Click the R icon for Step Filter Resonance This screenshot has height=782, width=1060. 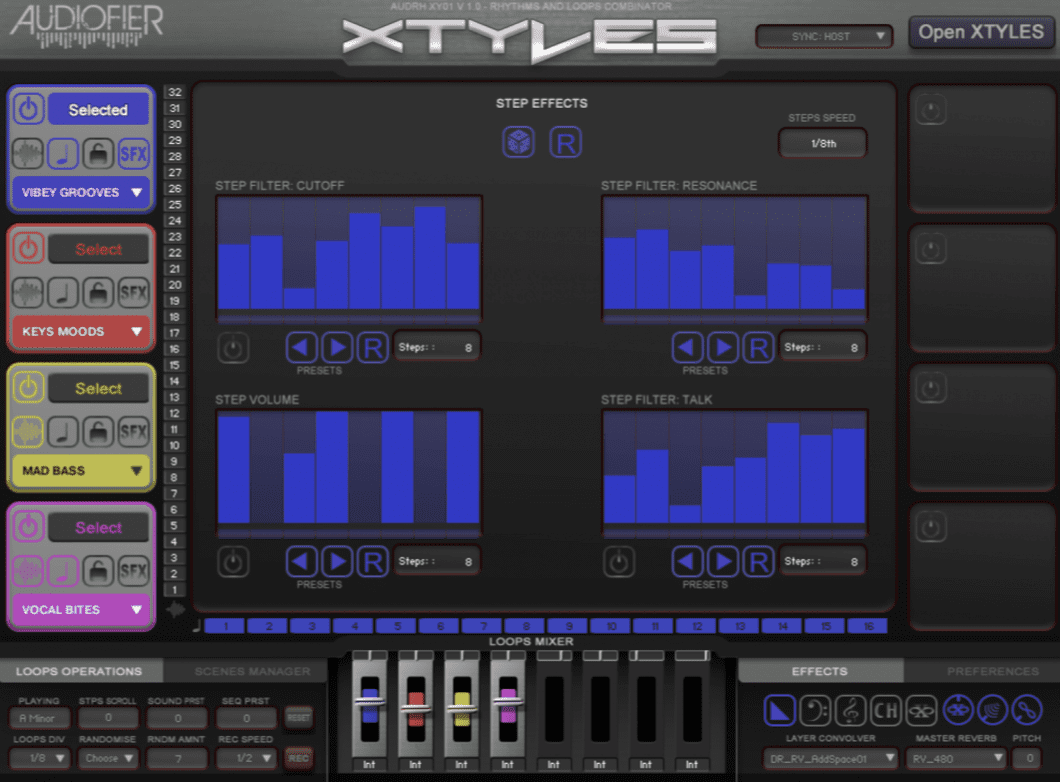(x=758, y=347)
